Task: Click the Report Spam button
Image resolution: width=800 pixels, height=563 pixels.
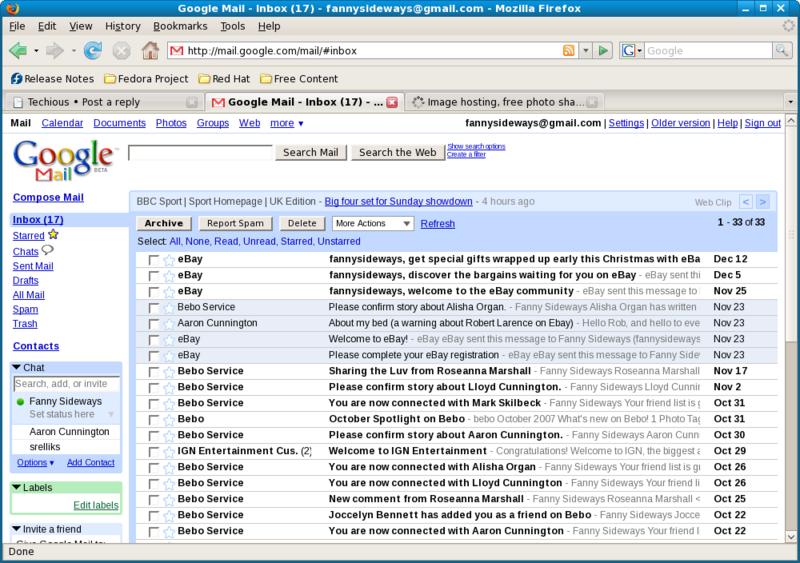Action: 235,224
